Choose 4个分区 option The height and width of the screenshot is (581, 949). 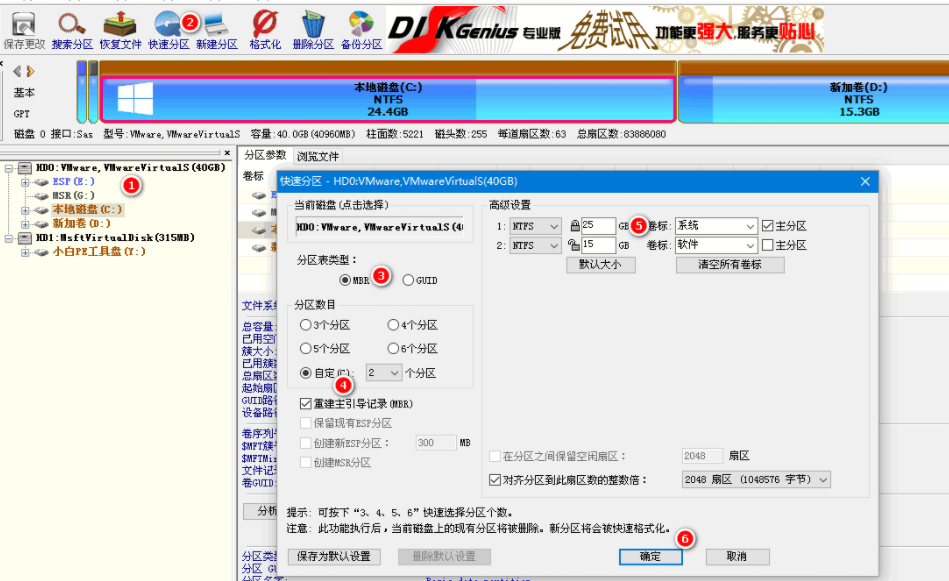tap(393, 325)
